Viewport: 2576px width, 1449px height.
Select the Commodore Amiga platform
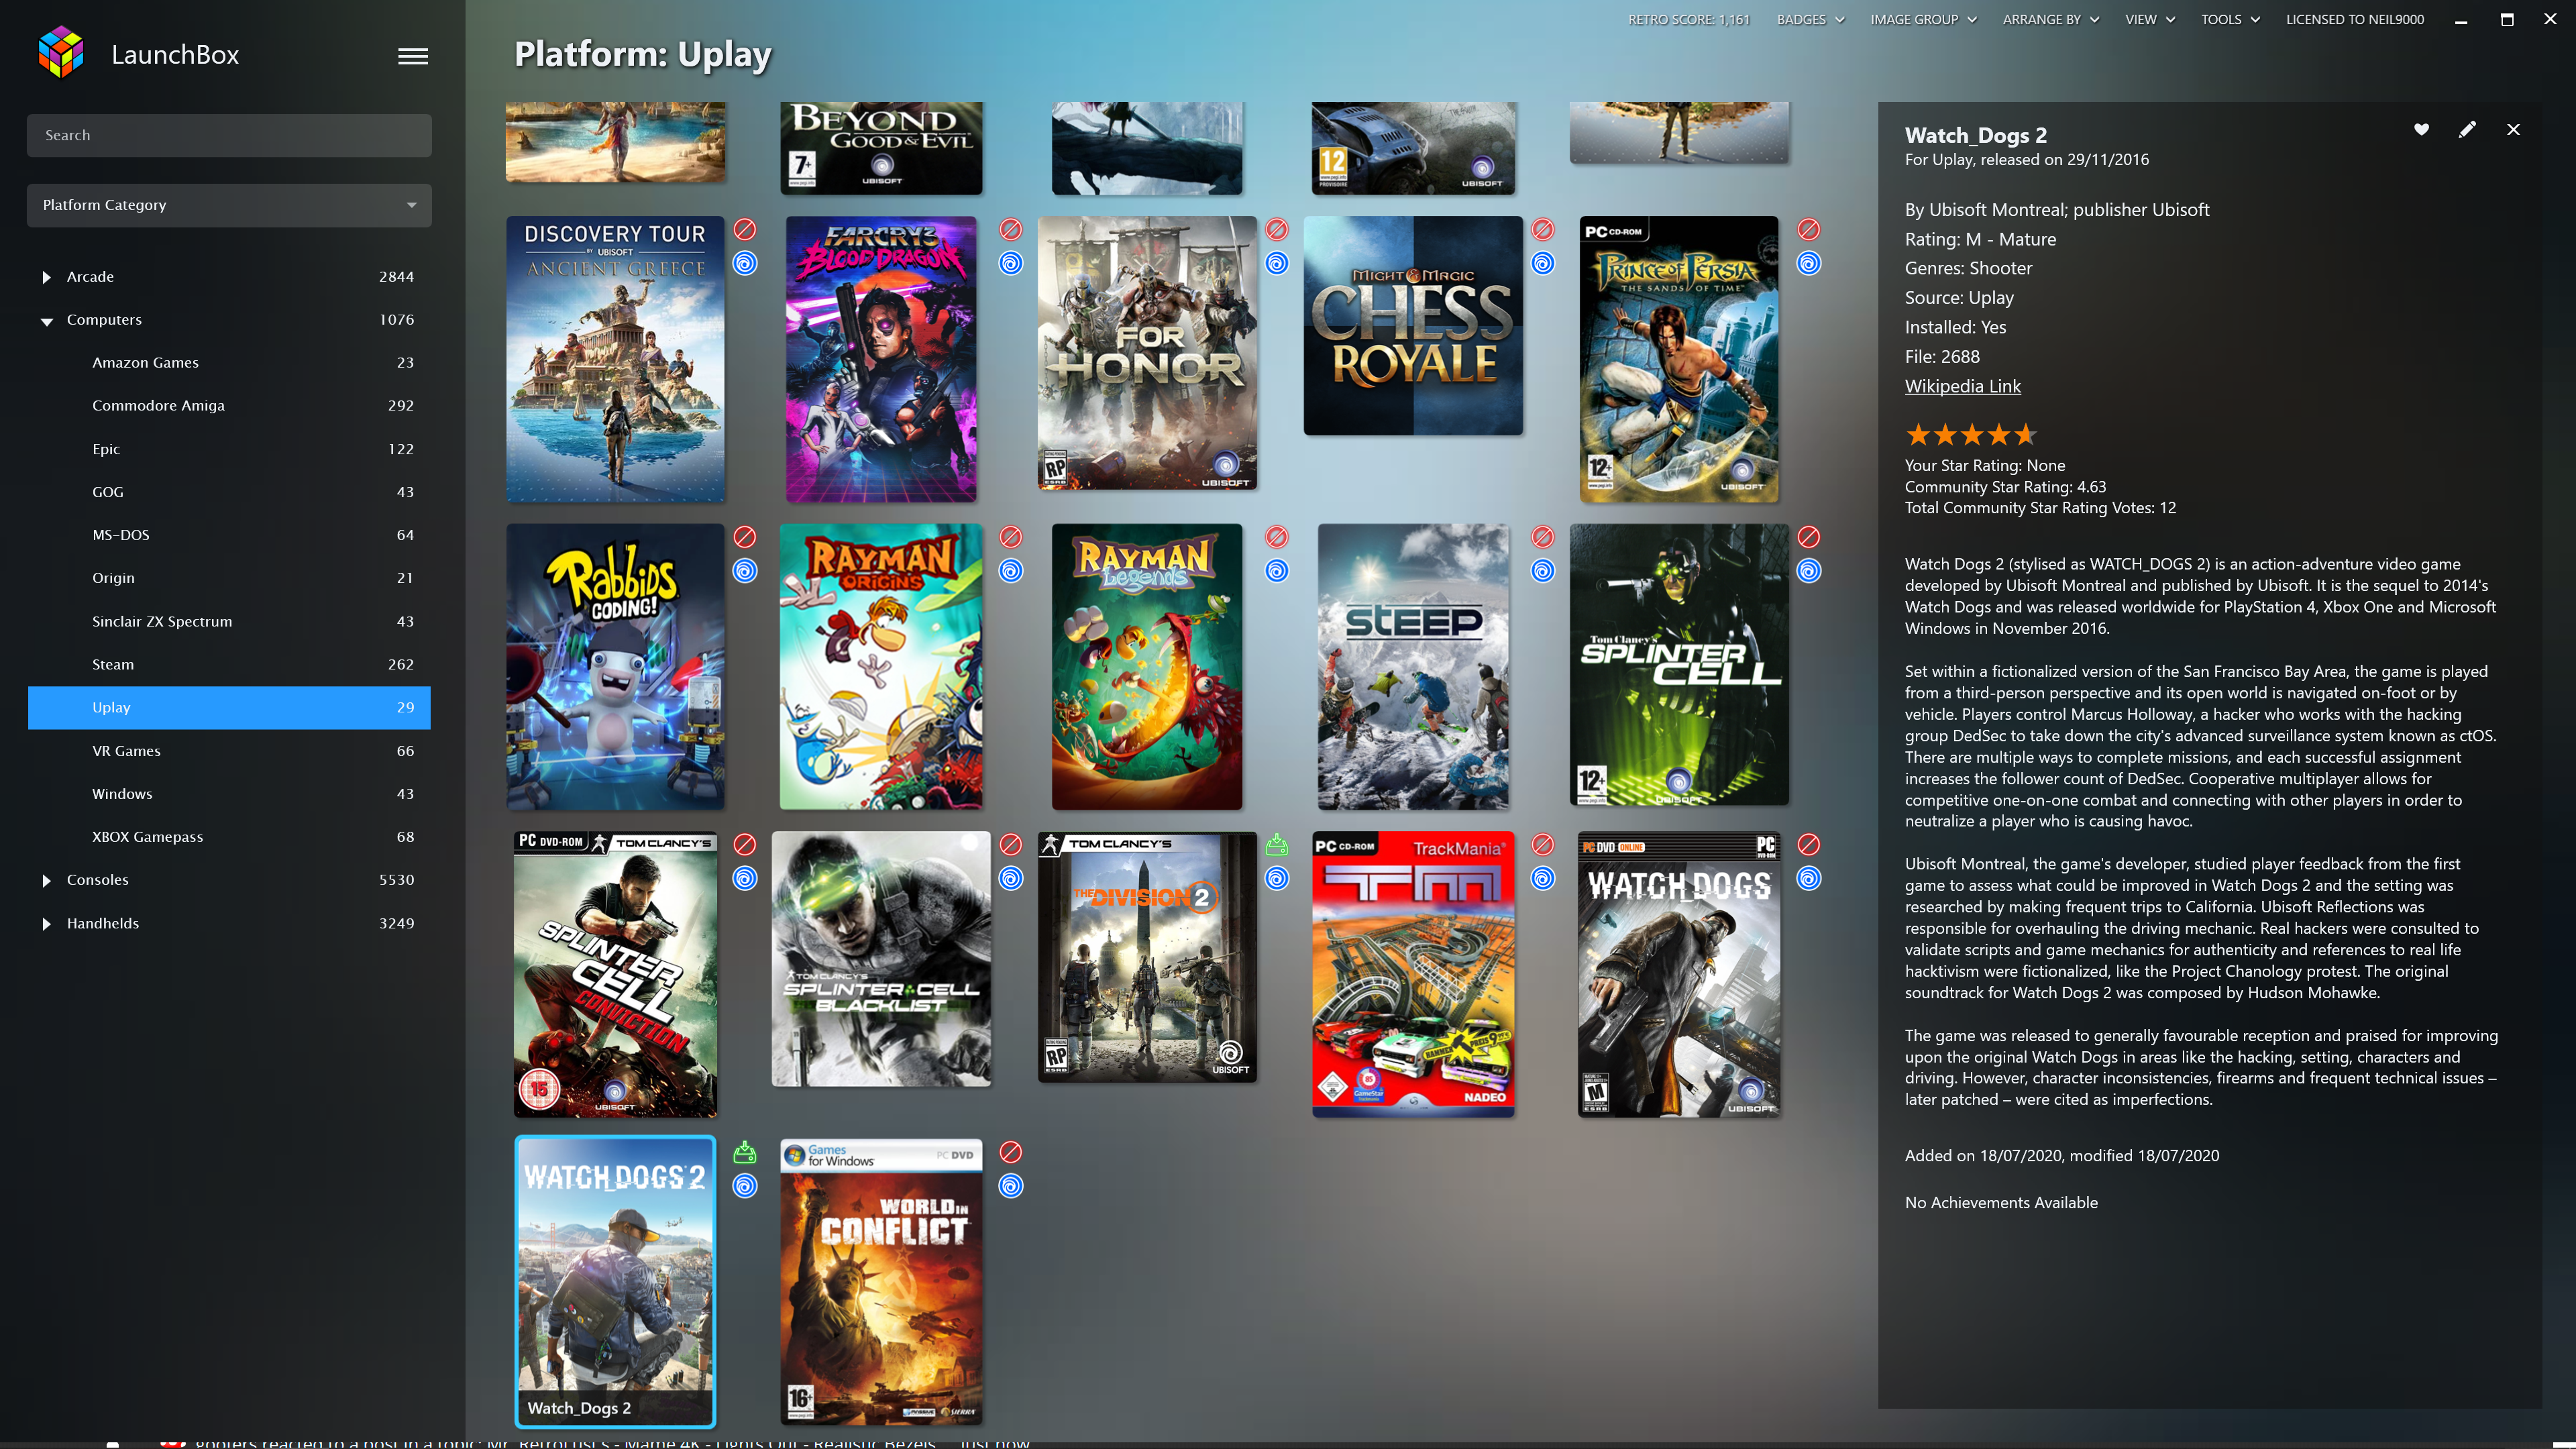click(x=229, y=405)
